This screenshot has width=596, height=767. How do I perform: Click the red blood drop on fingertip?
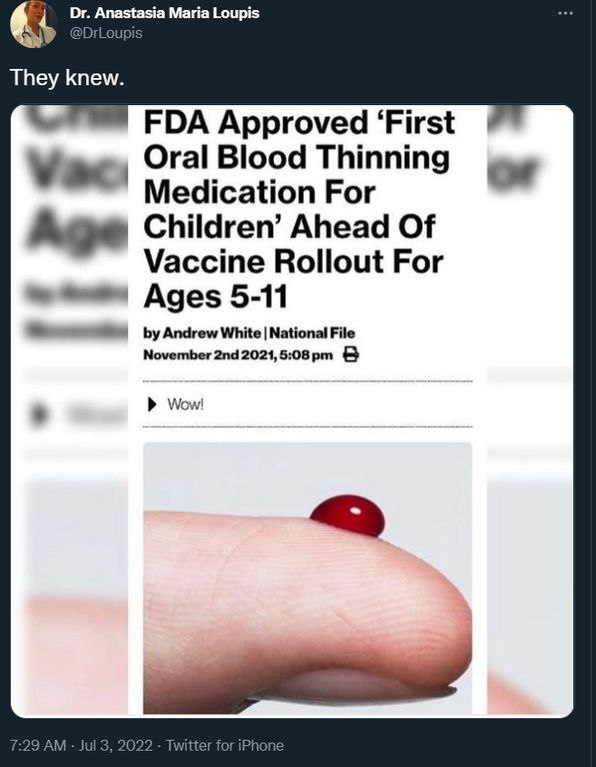click(348, 515)
